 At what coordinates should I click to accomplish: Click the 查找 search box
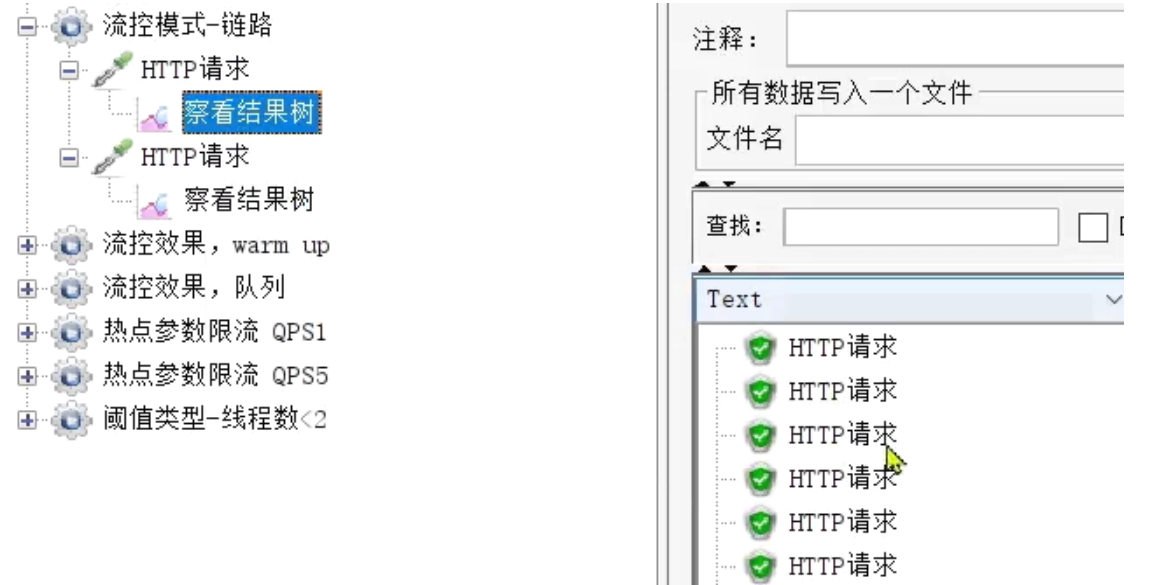click(x=920, y=227)
